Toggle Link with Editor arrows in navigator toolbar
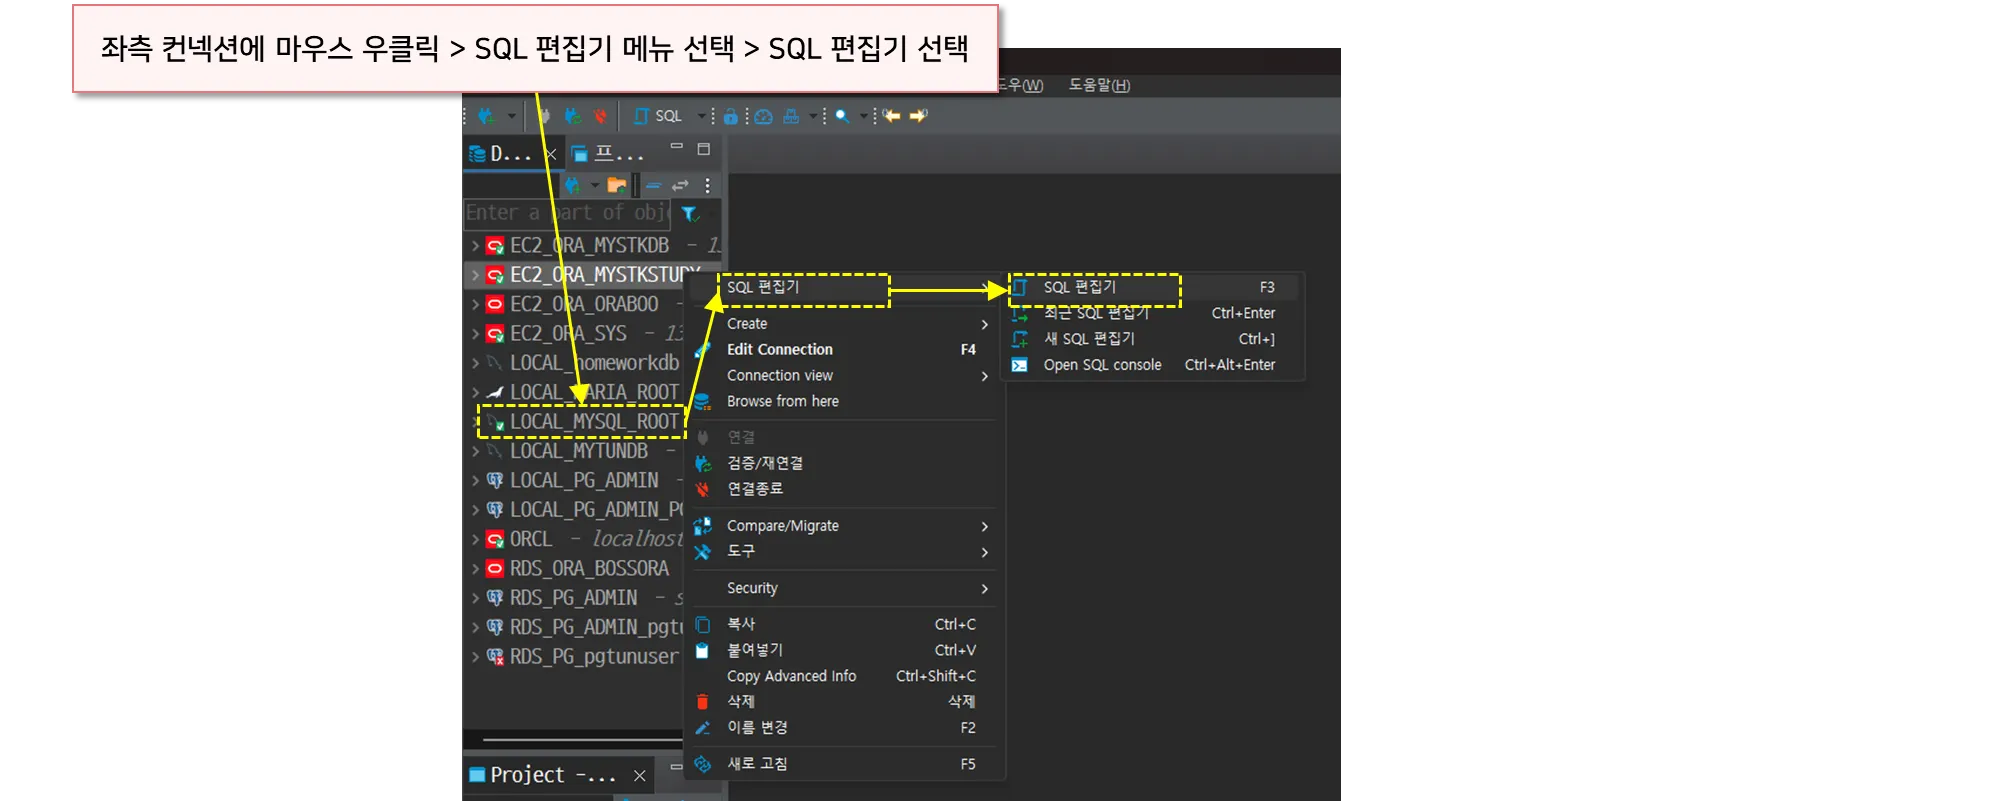 pyautogui.click(x=681, y=185)
